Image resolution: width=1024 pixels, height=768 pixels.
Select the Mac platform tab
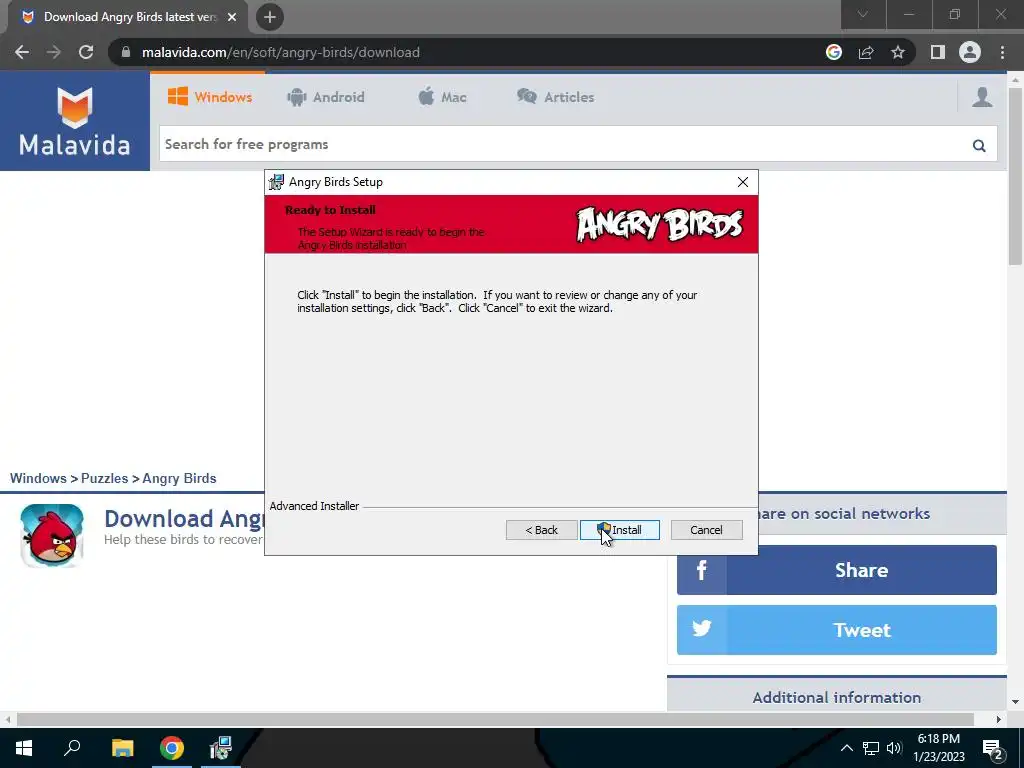[x=442, y=97]
